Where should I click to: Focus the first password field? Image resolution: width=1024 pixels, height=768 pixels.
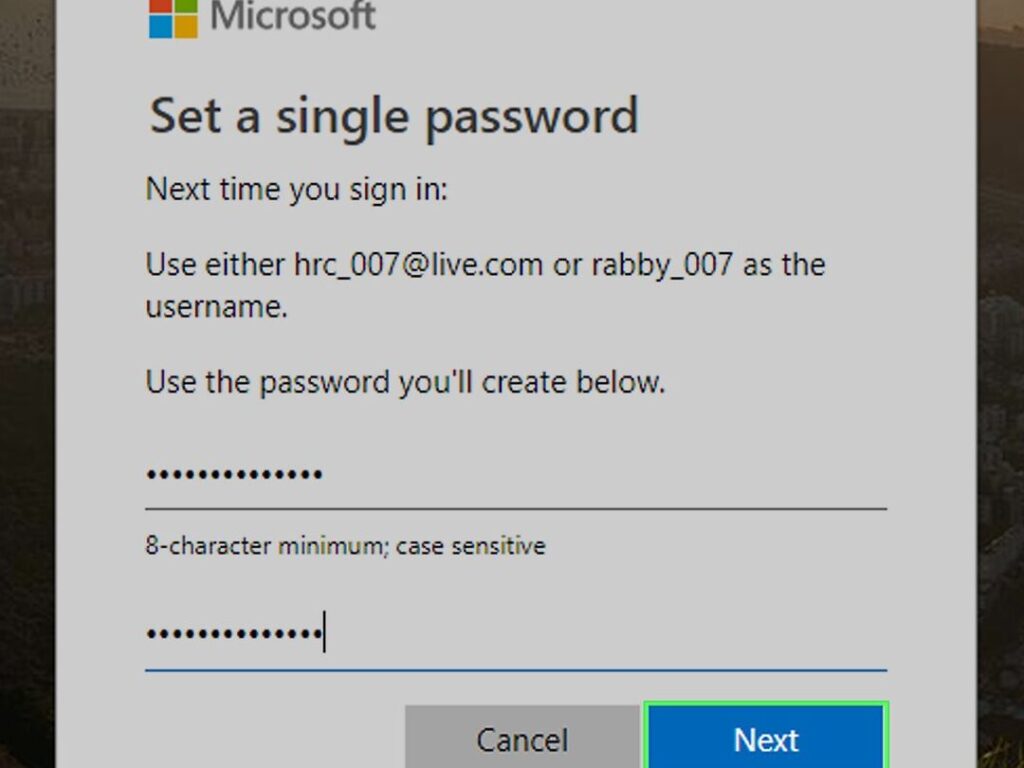[515, 474]
